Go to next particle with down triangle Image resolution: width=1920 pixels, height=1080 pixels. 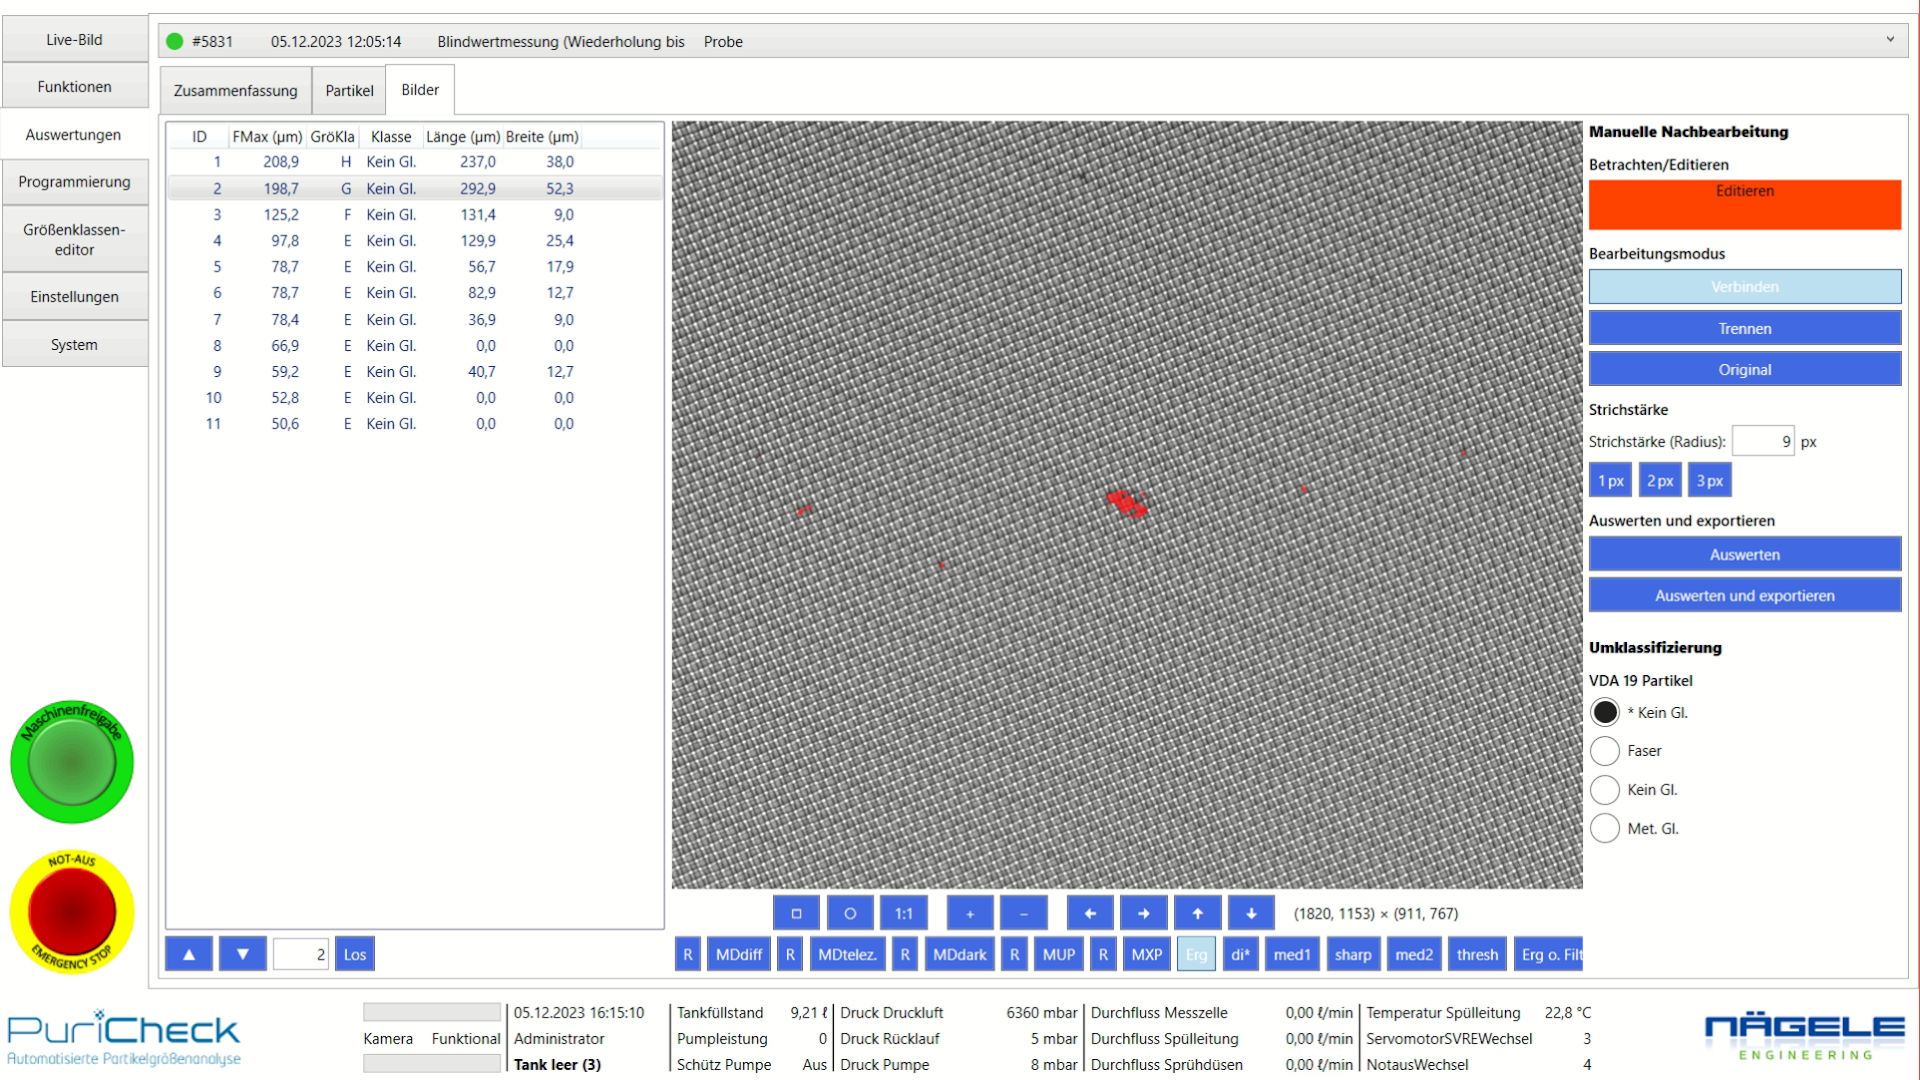tap(242, 954)
